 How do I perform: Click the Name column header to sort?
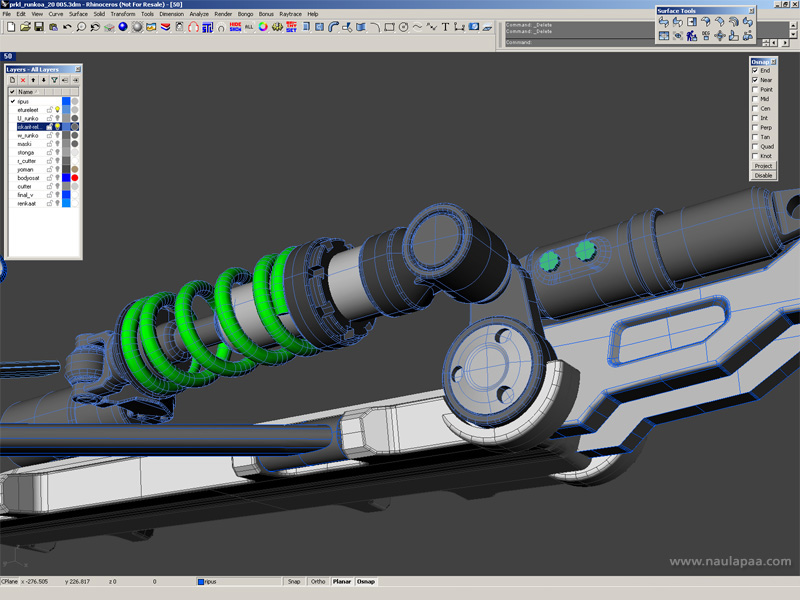(26, 91)
